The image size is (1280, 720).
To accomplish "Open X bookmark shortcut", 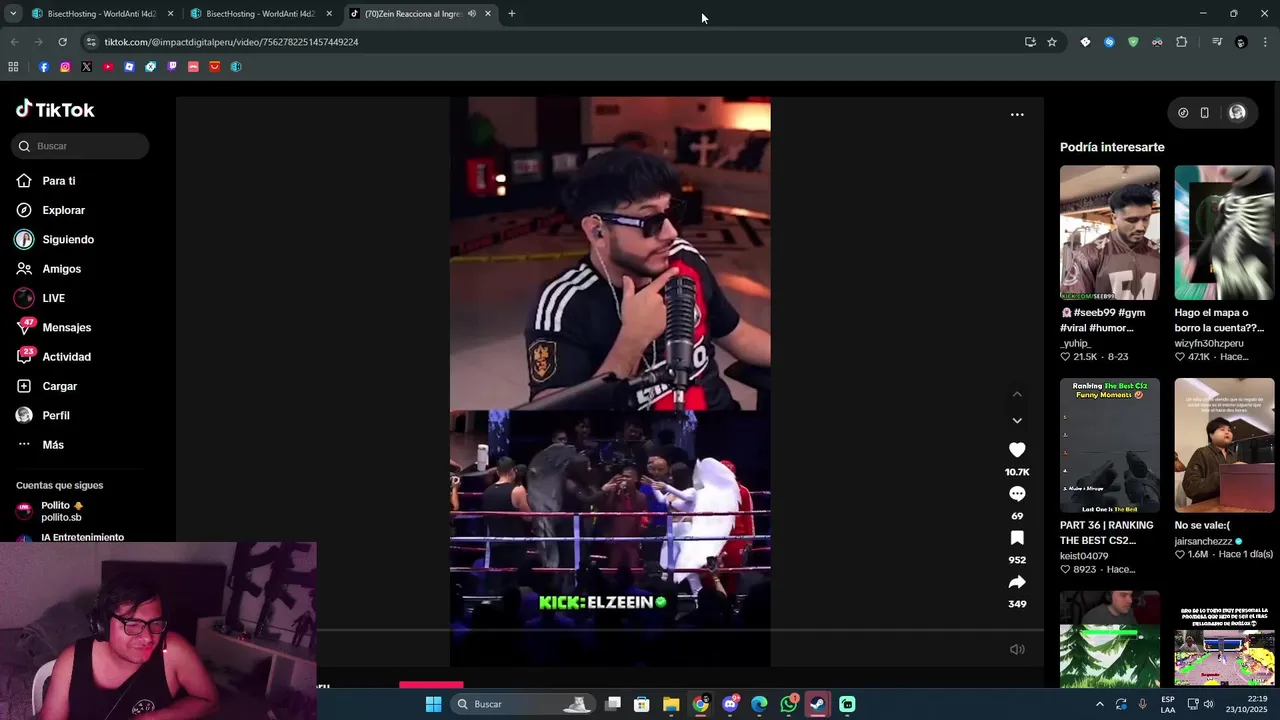I will pyautogui.click(x=87, y=67).
